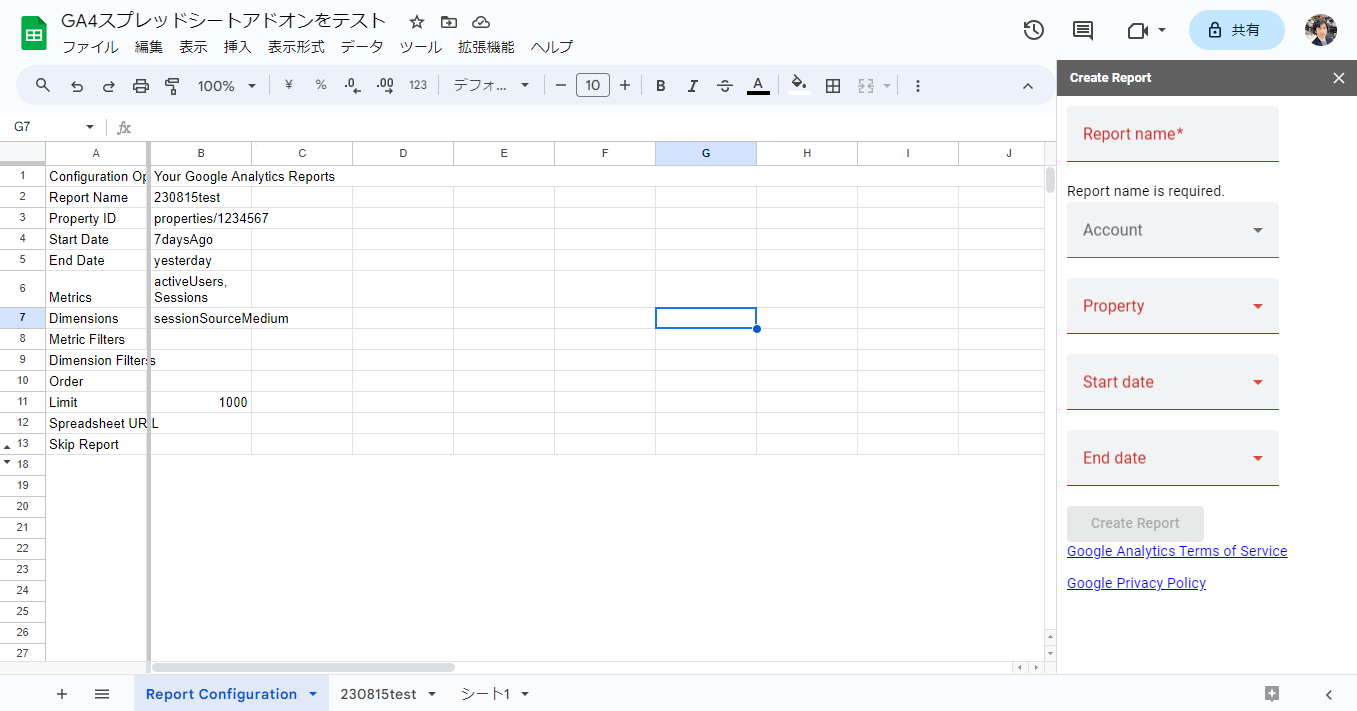Open the ファイル menu
The height and width of the screenshot is (711, 1357).
(x=90, y=47)
